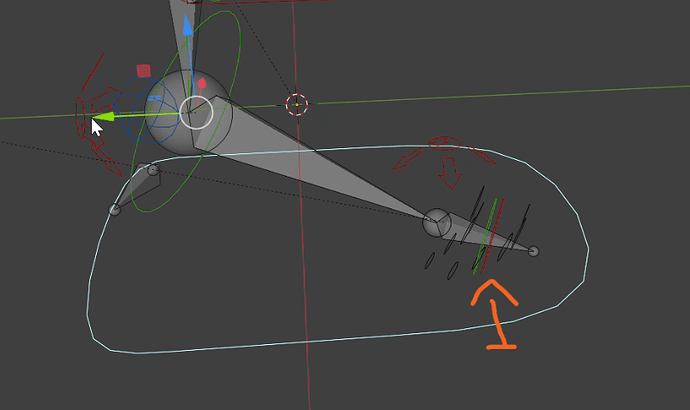Click the red-white dashed 3D cursor

[297, 105]
